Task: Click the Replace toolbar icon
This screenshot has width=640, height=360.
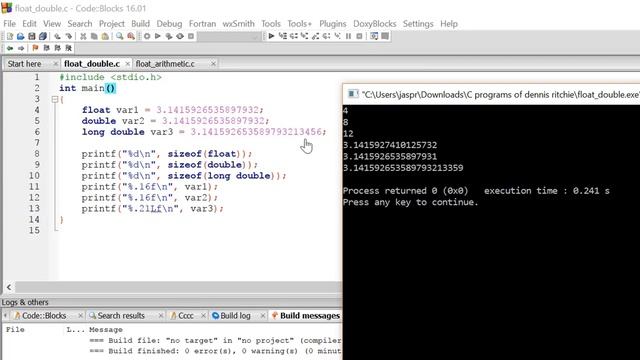Action: click(x=131, y=36)
